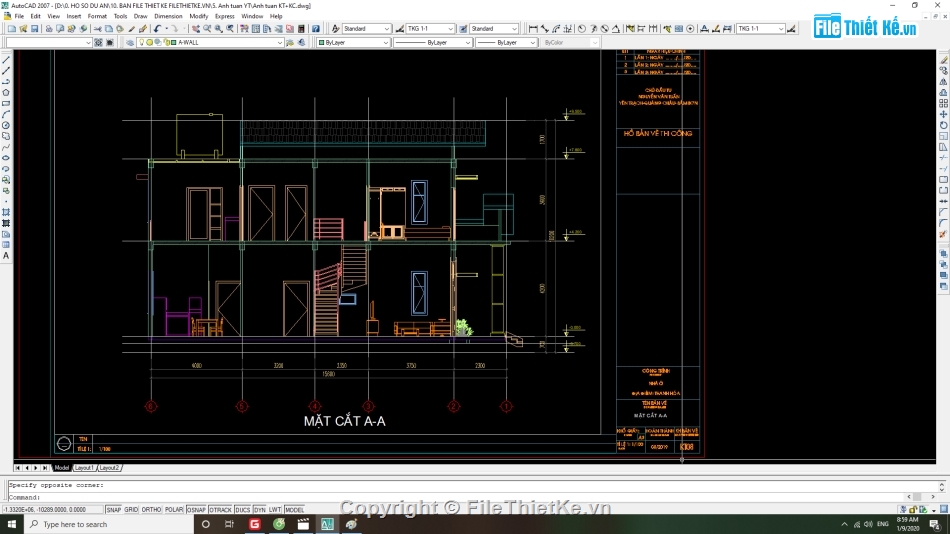The image size is (950, 534).
Task: Toggle OTRACK in status bar
Action: point(221,510)
